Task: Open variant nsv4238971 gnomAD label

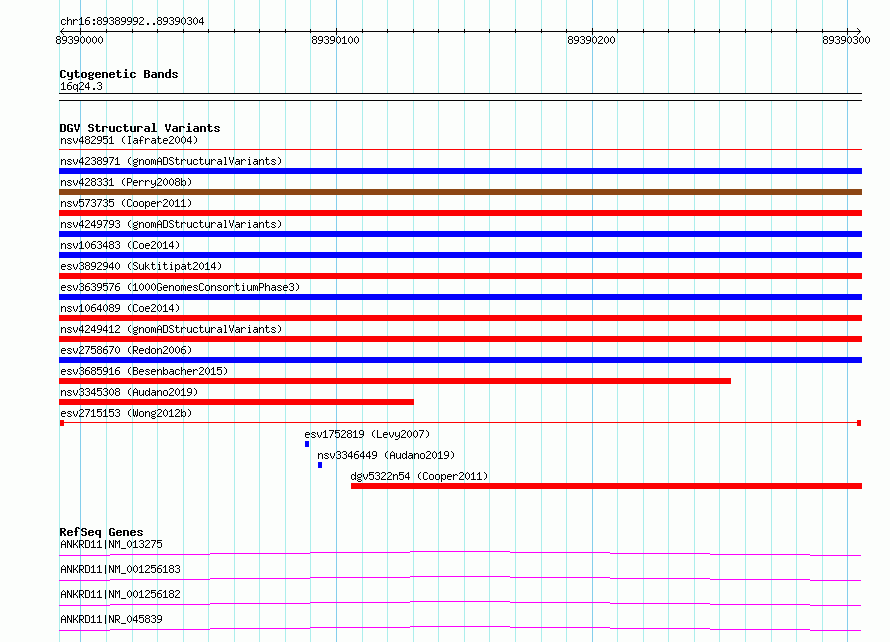Action: point(171,161)
